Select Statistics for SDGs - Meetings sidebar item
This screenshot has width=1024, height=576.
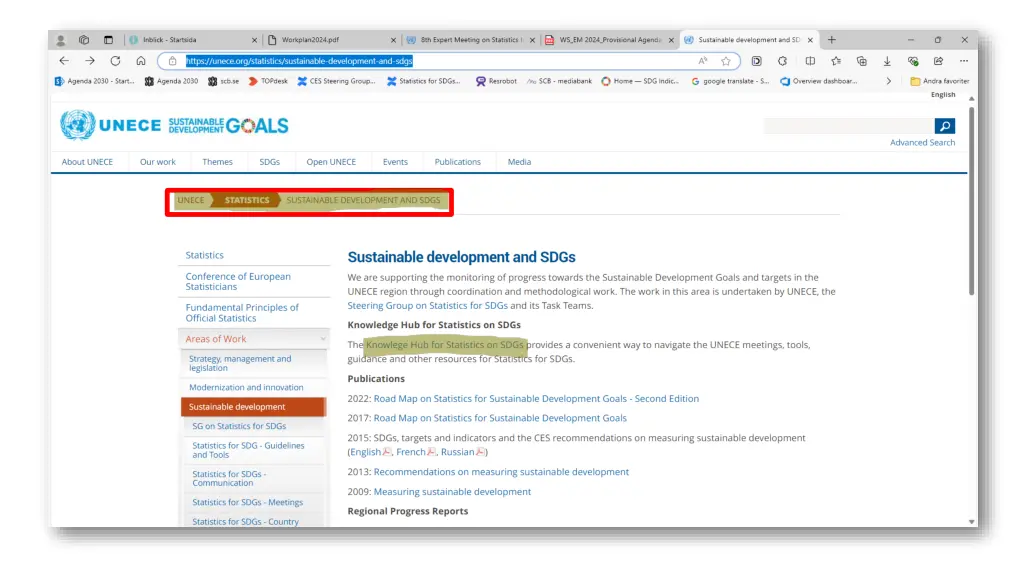[x=248, y=502]
